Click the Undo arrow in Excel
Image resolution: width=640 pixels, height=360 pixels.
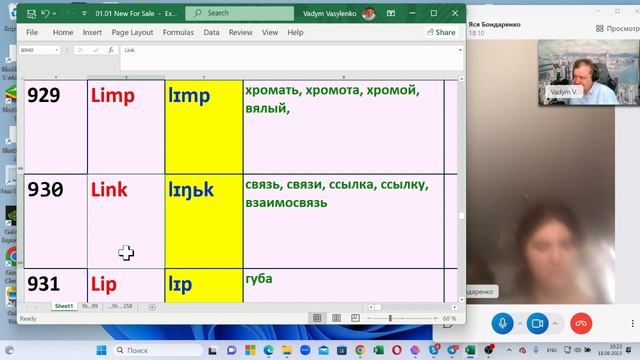pyautogui.click(x=45, y=13)
